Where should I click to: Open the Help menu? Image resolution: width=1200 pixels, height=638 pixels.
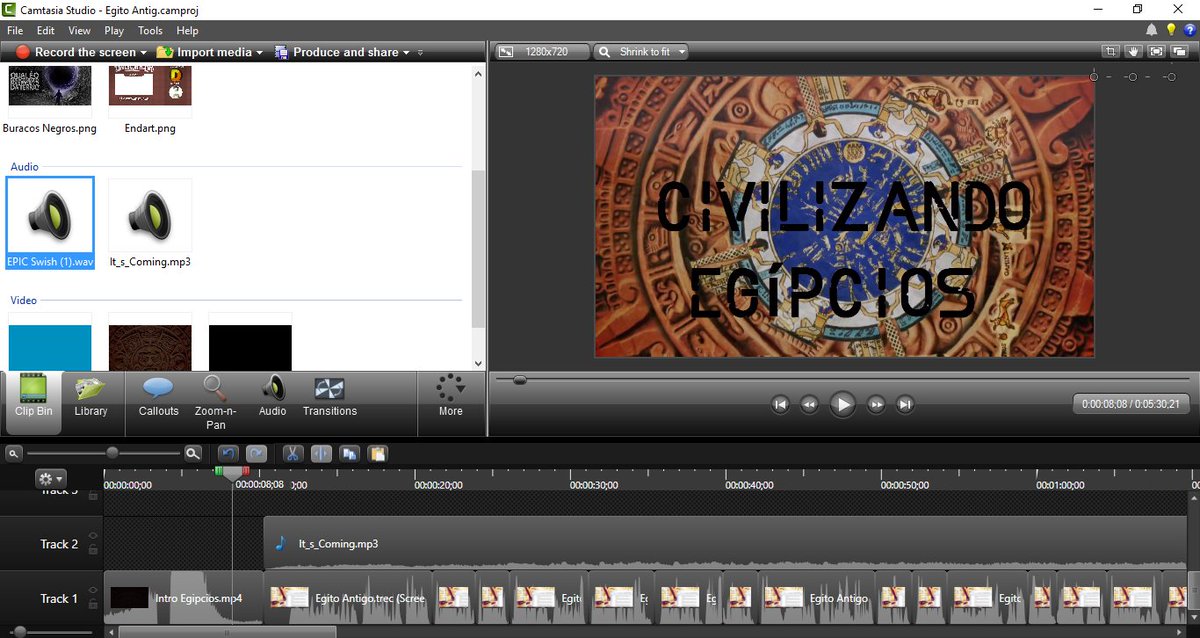187,31
